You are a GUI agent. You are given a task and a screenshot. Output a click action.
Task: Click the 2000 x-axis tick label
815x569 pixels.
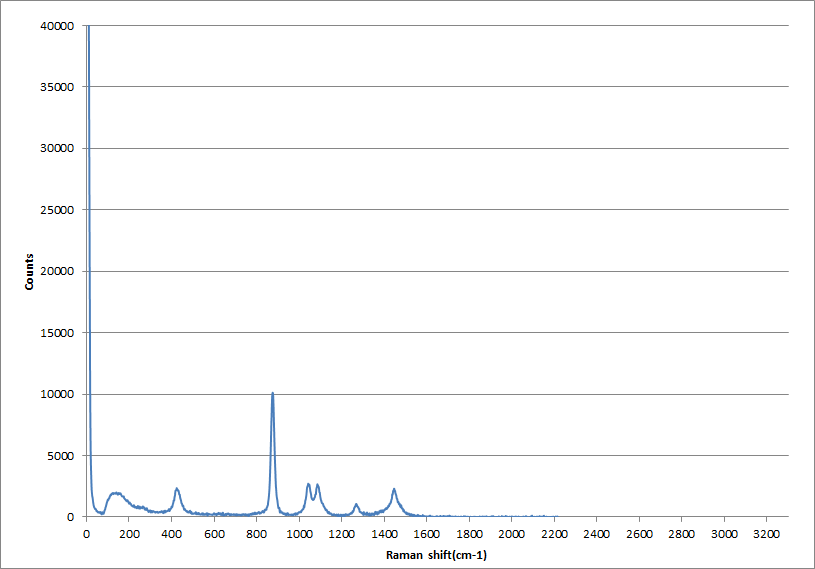[511, 533]
